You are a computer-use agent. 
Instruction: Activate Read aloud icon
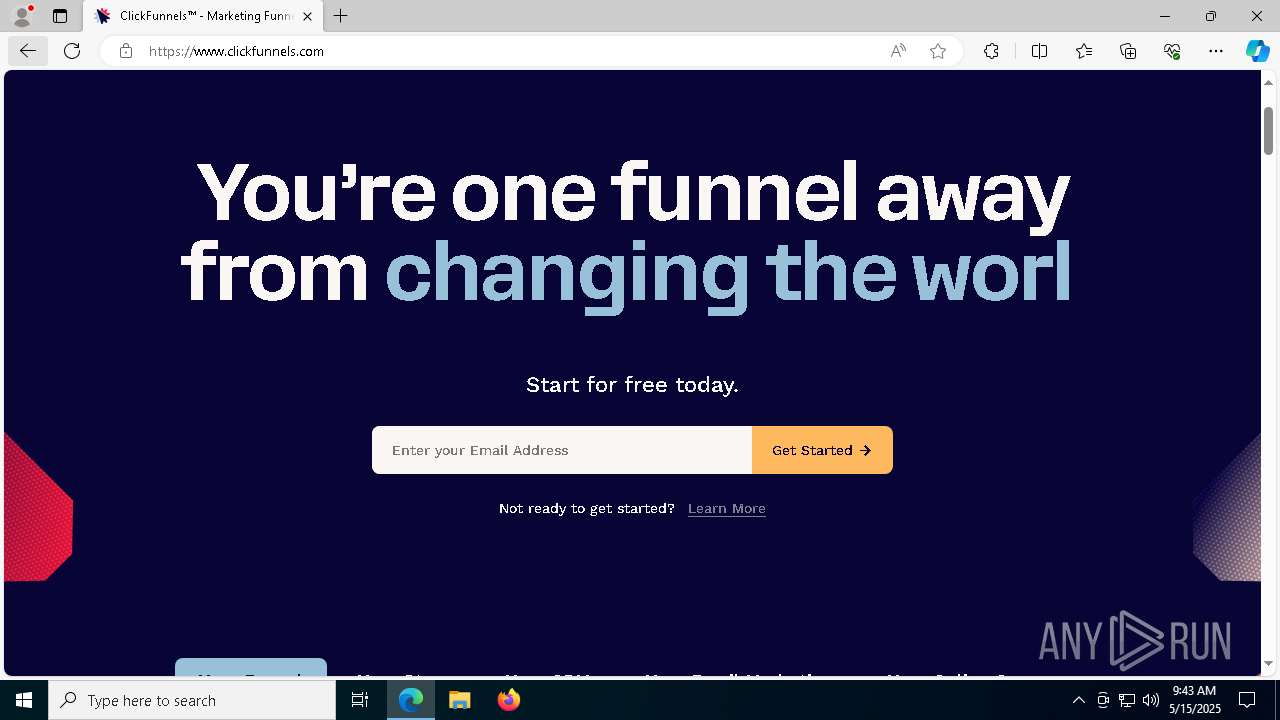pos(898,51)
